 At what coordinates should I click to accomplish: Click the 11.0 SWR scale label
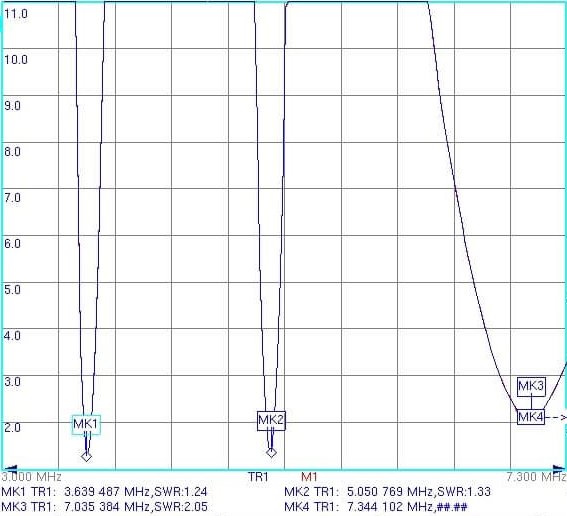[16, 14]
